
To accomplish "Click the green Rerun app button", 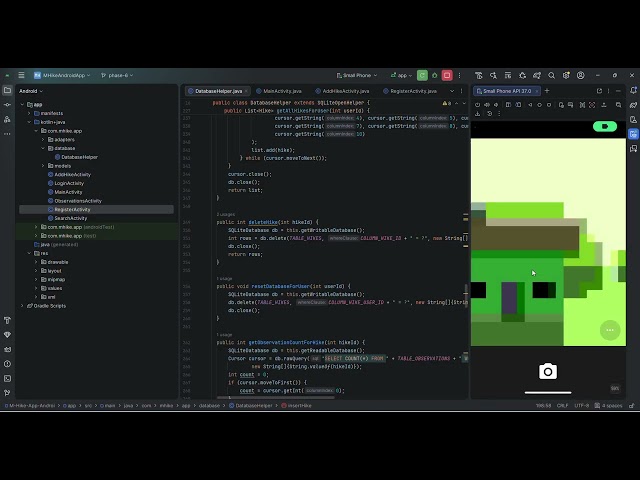I will pos(422,75).
